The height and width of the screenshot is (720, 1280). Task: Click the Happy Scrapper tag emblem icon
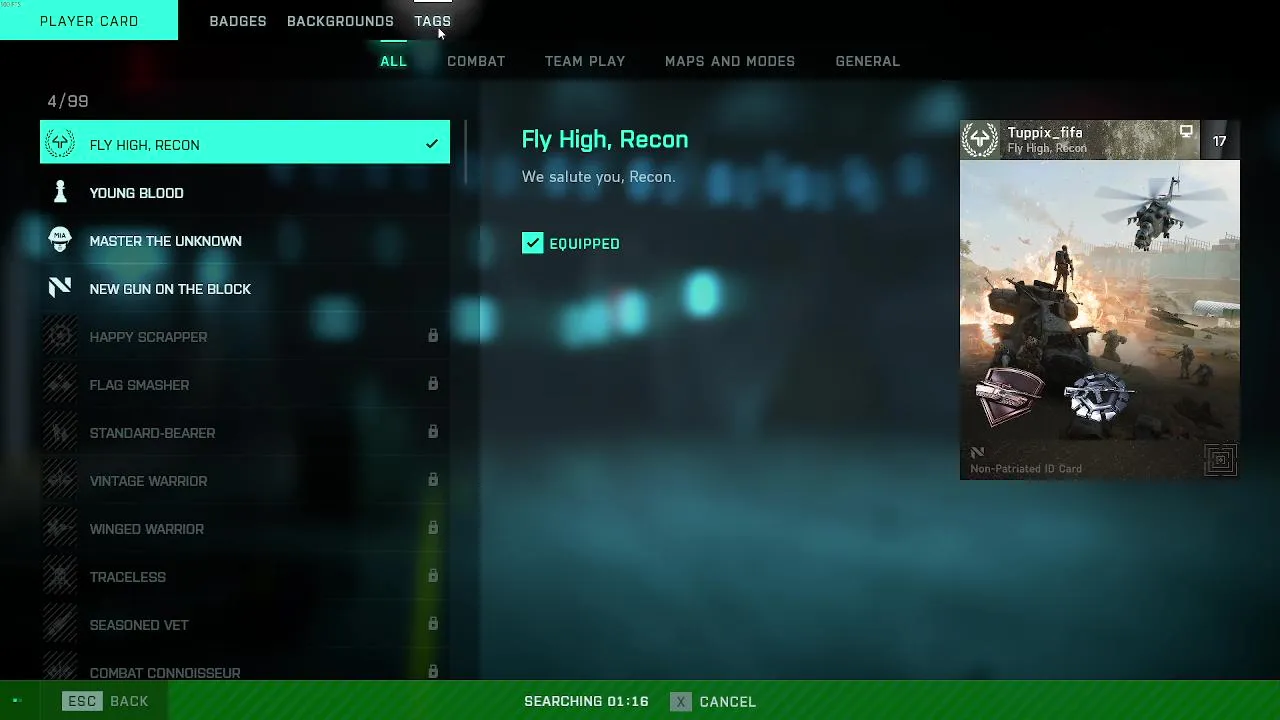tap(60, 336)
